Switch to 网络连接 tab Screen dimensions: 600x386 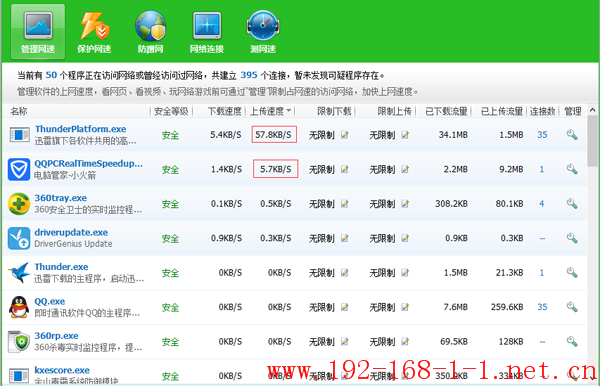tap(207, 33)
